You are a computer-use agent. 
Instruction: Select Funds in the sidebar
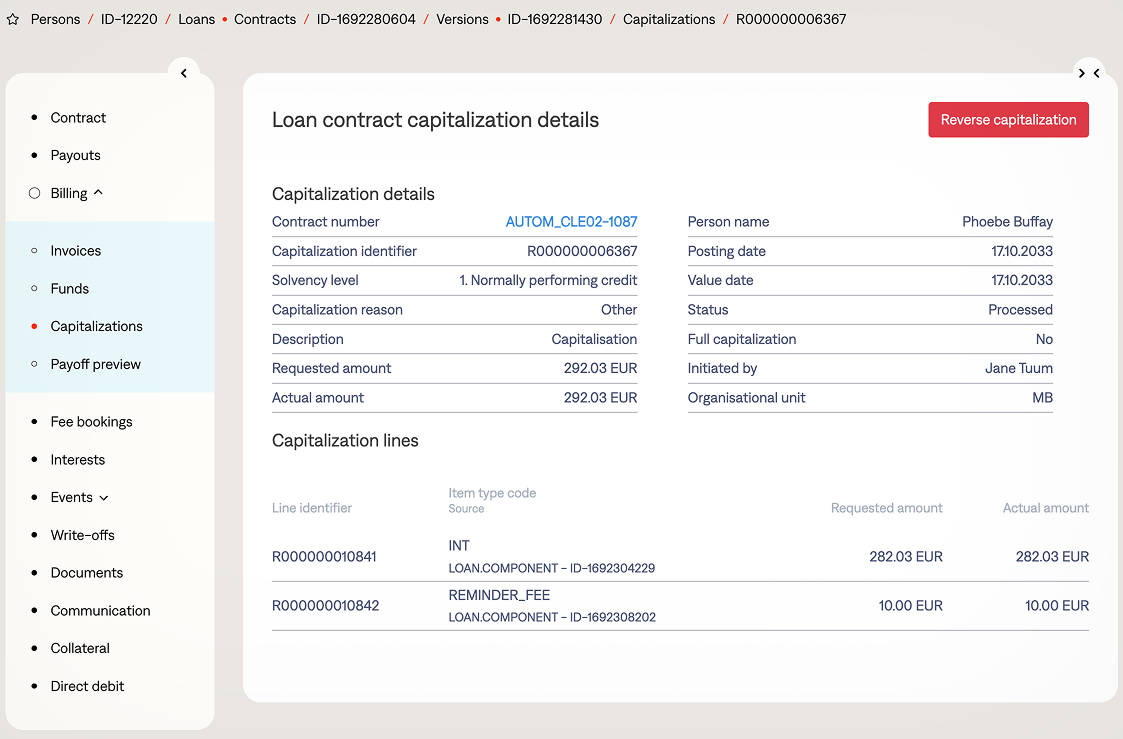[70, 289]
